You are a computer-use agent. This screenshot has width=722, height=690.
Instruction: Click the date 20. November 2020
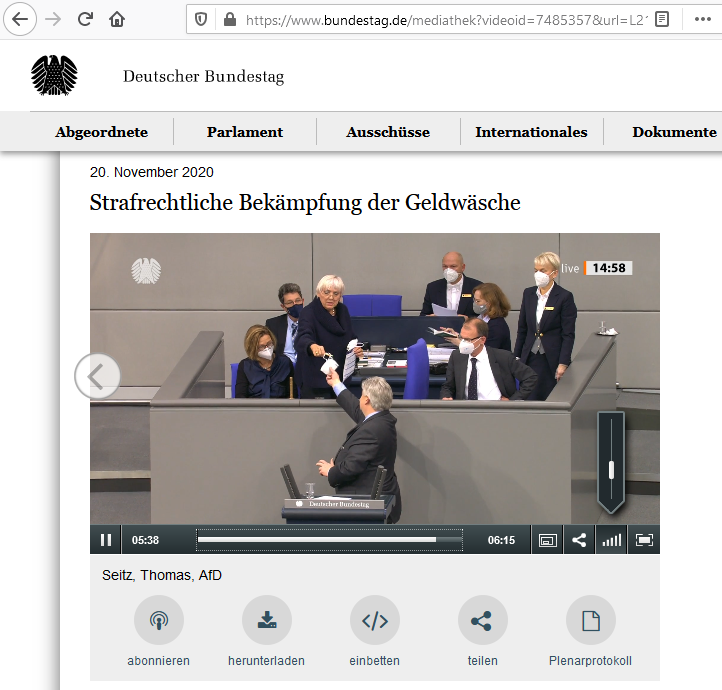tap(151, 172)
